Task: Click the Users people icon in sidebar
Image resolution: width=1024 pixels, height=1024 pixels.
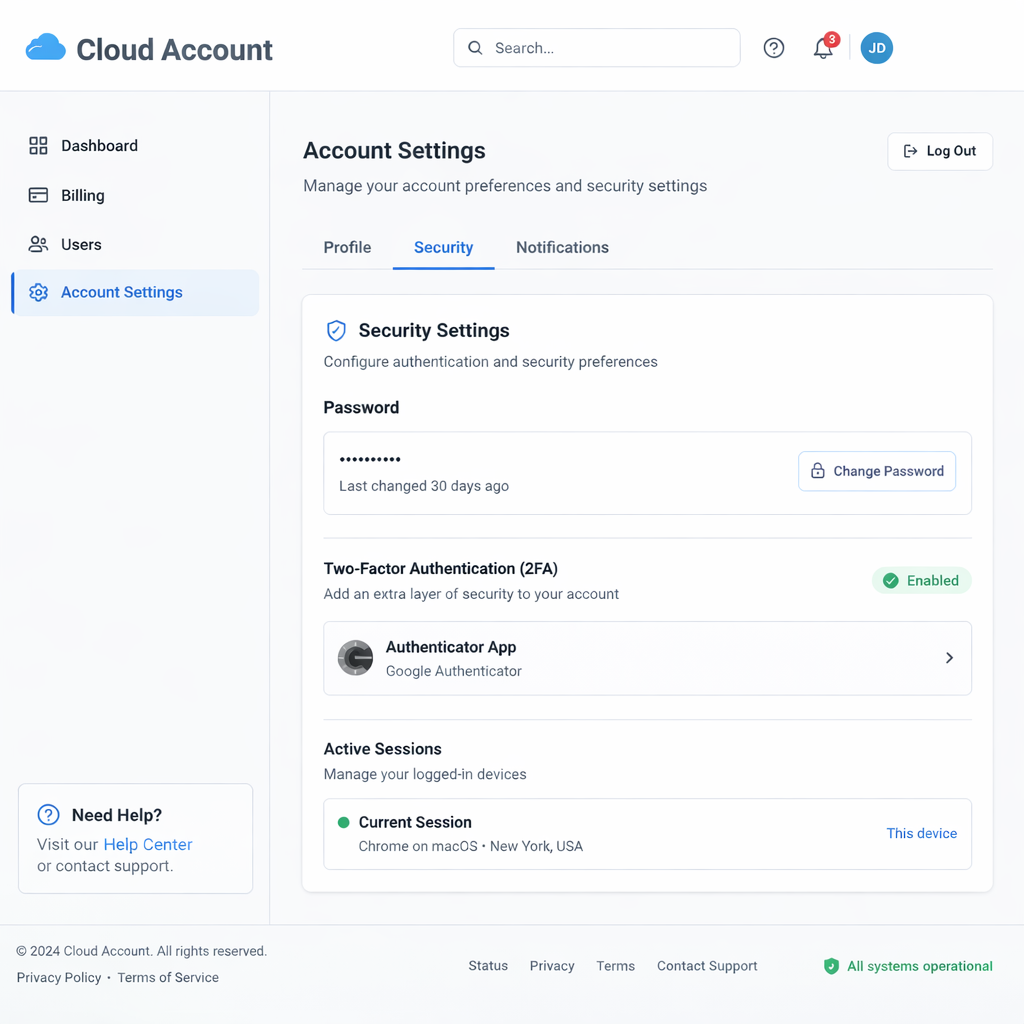Action: [x=38, y=245]
